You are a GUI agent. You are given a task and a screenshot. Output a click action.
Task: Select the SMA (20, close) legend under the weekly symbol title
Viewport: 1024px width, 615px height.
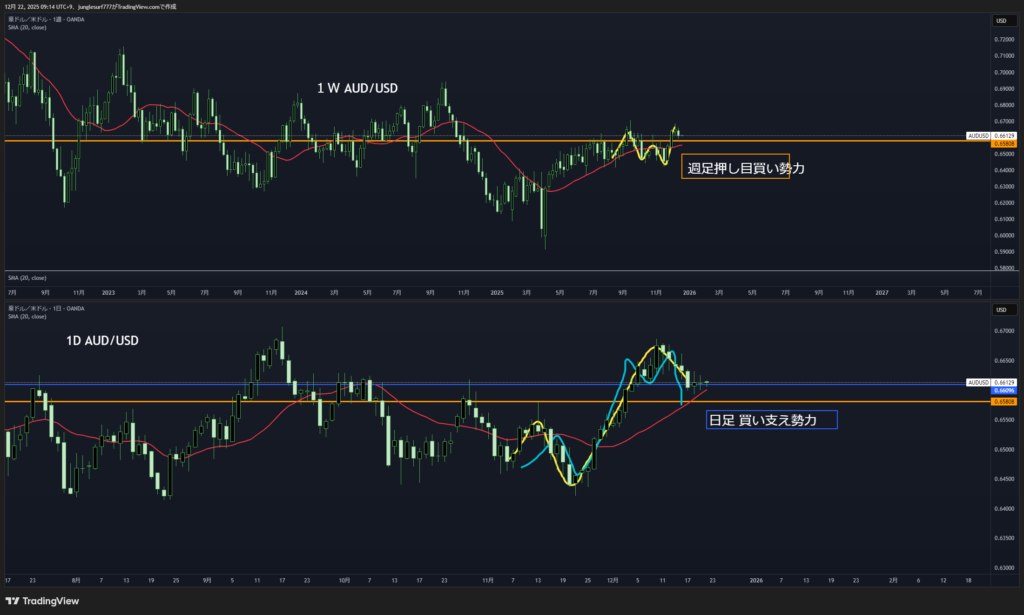27,27
